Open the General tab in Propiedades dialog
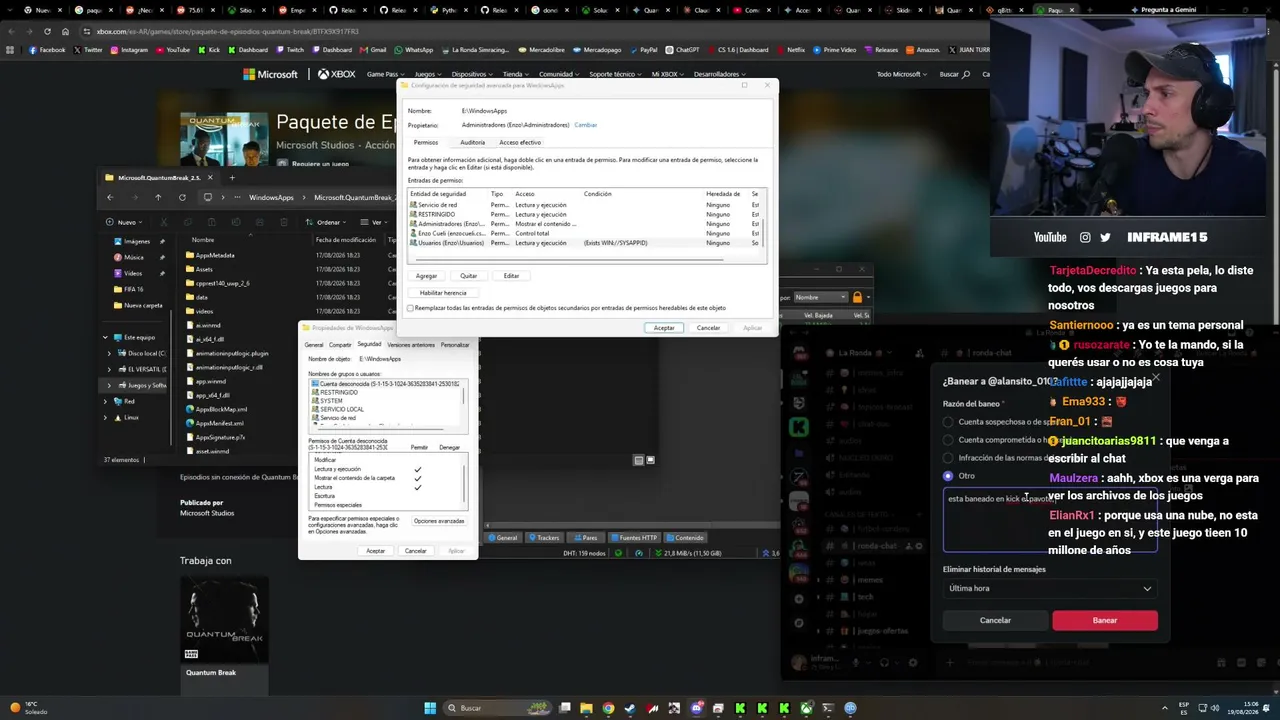 [314, 345]
